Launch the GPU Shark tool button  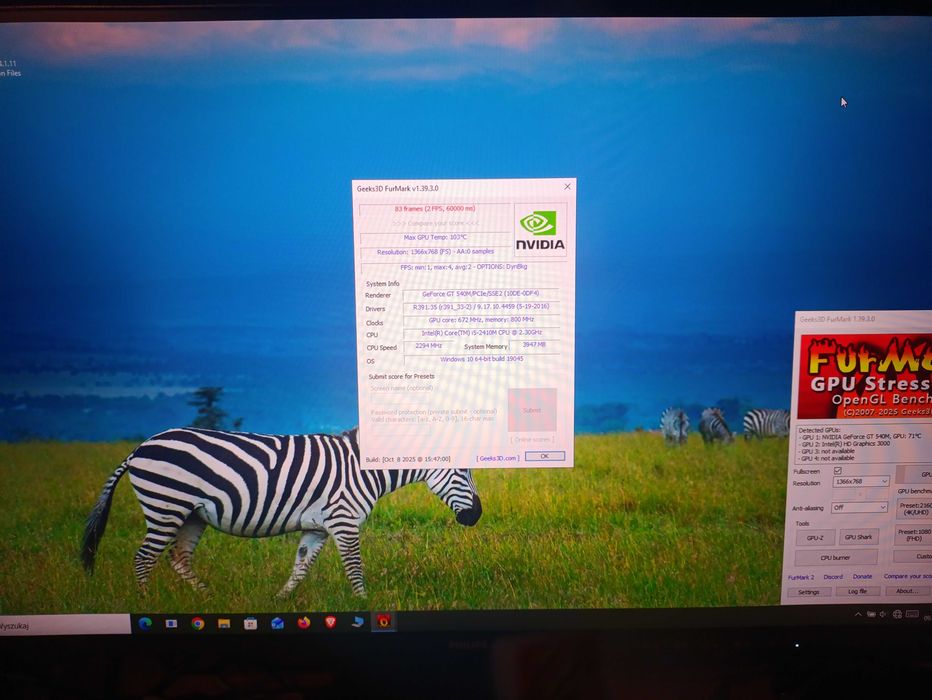click(858, 537)
